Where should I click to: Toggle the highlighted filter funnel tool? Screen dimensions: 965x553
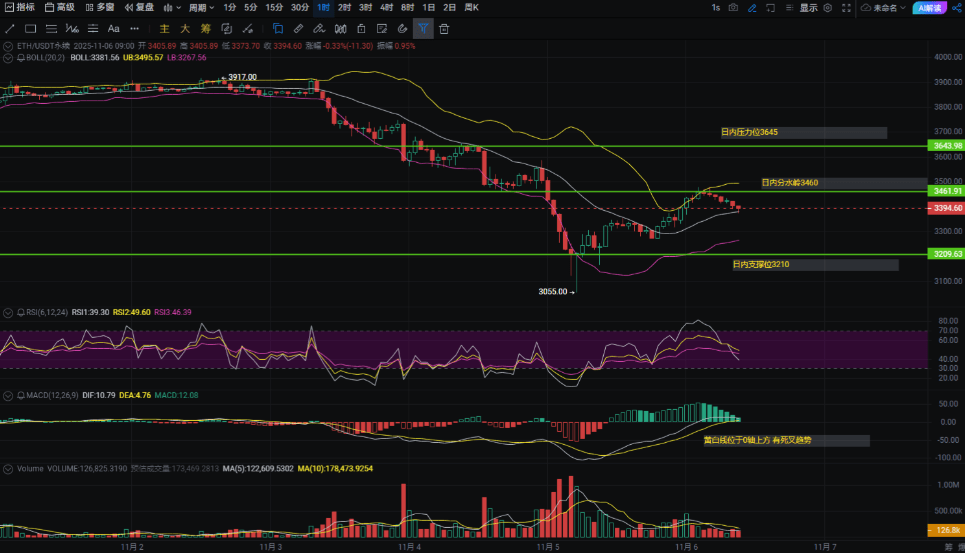point(423,29)
